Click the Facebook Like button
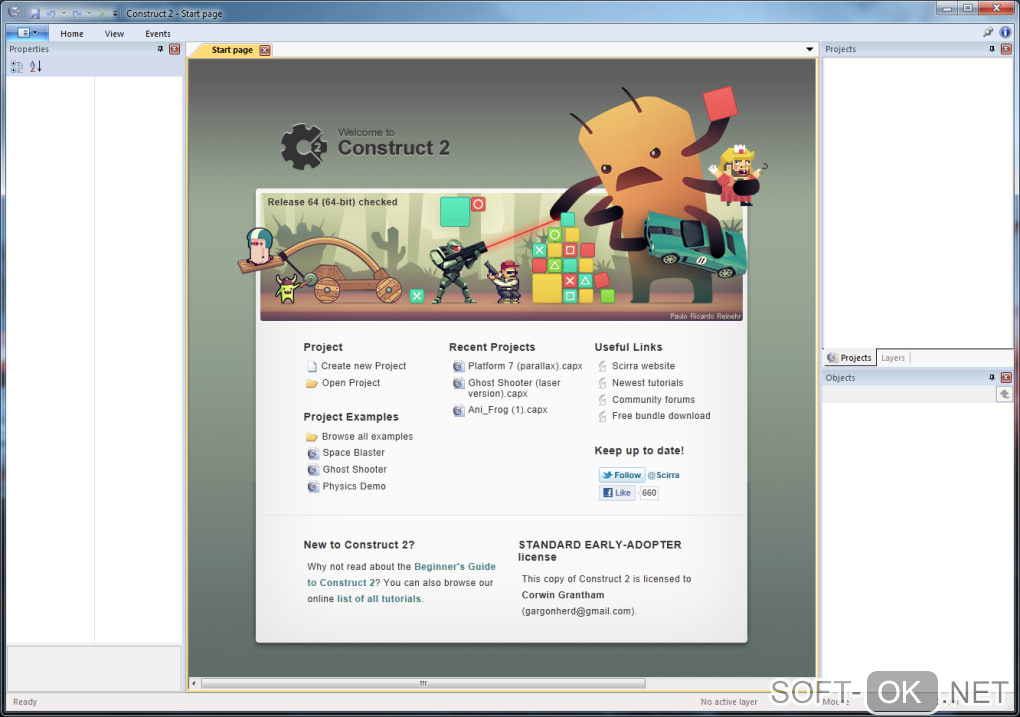 617,493
